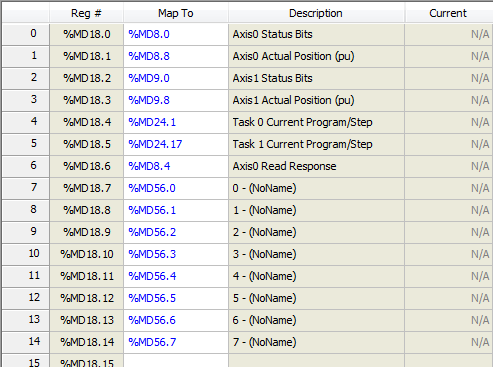The height and width of the screenshot is (367, 493).
Task: Click the %MD9.0 map-to entry
Action: (x=149, y=78)
